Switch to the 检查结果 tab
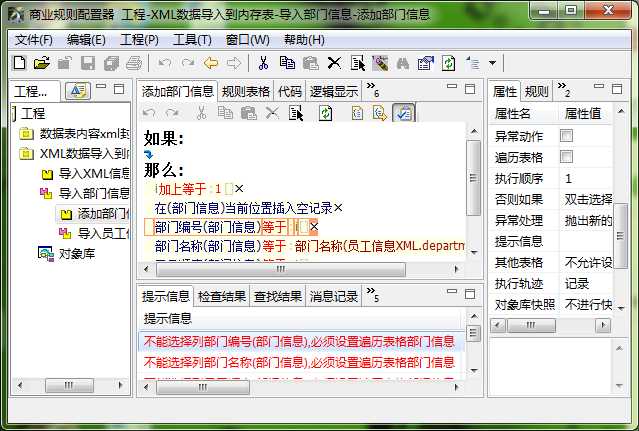 point(222,297)
